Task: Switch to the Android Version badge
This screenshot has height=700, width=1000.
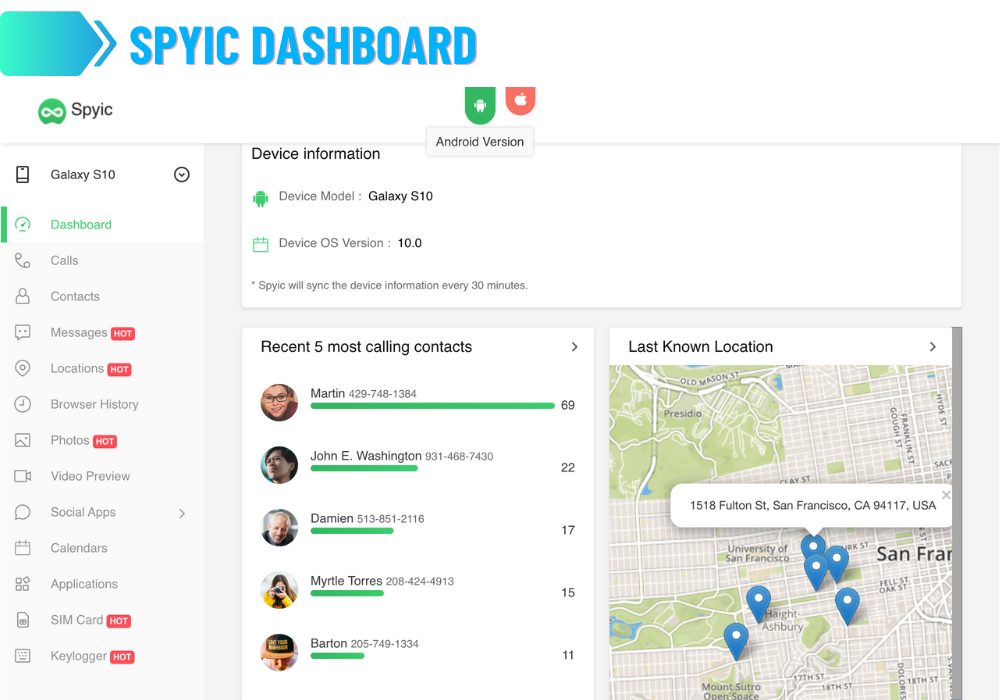Action: tap(479, 104)
